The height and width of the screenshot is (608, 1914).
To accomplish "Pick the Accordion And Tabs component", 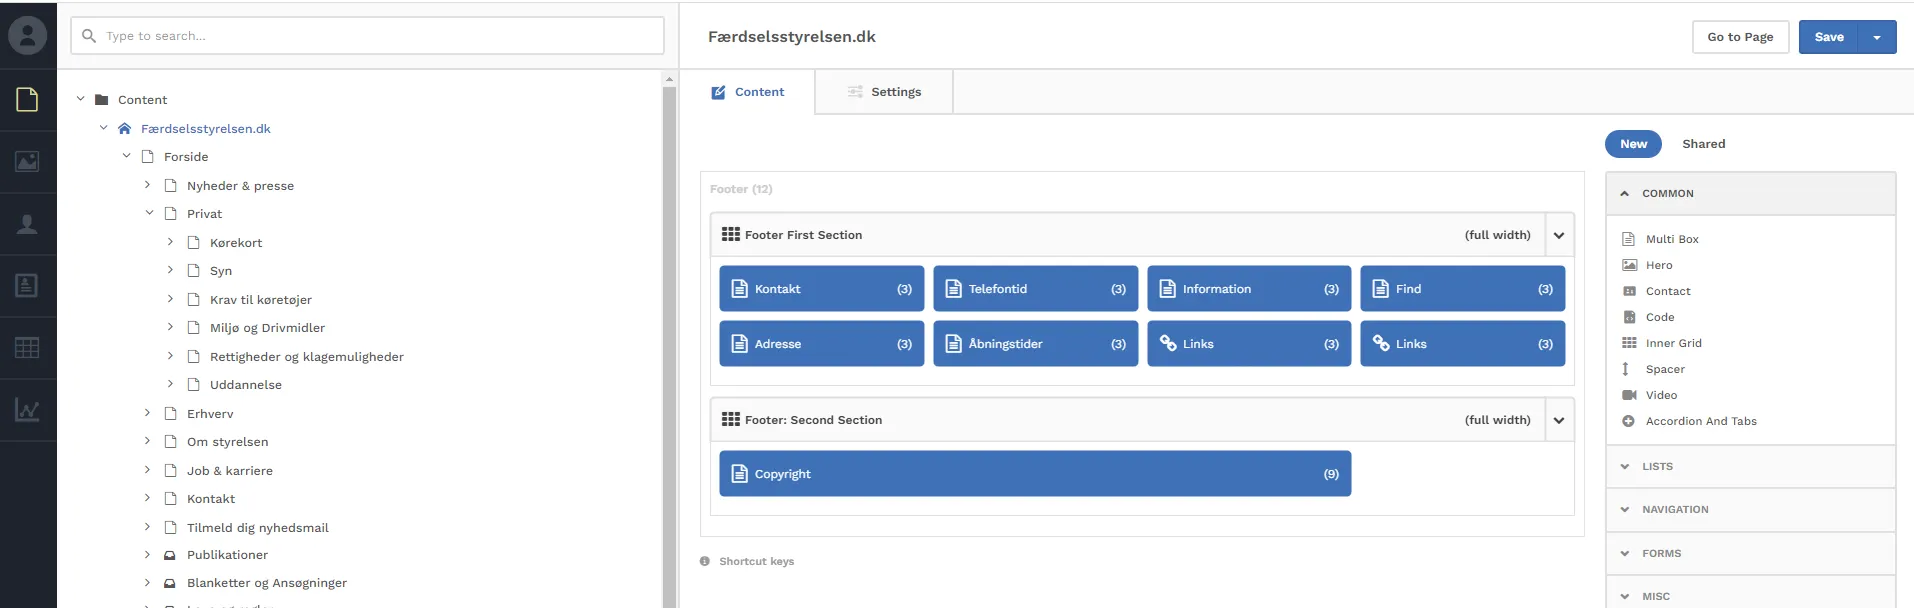I will (1700, 421).
